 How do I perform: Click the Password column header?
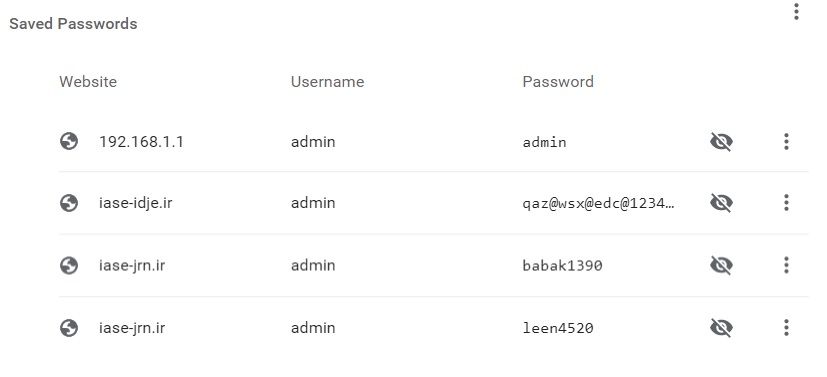click(558, 82)
